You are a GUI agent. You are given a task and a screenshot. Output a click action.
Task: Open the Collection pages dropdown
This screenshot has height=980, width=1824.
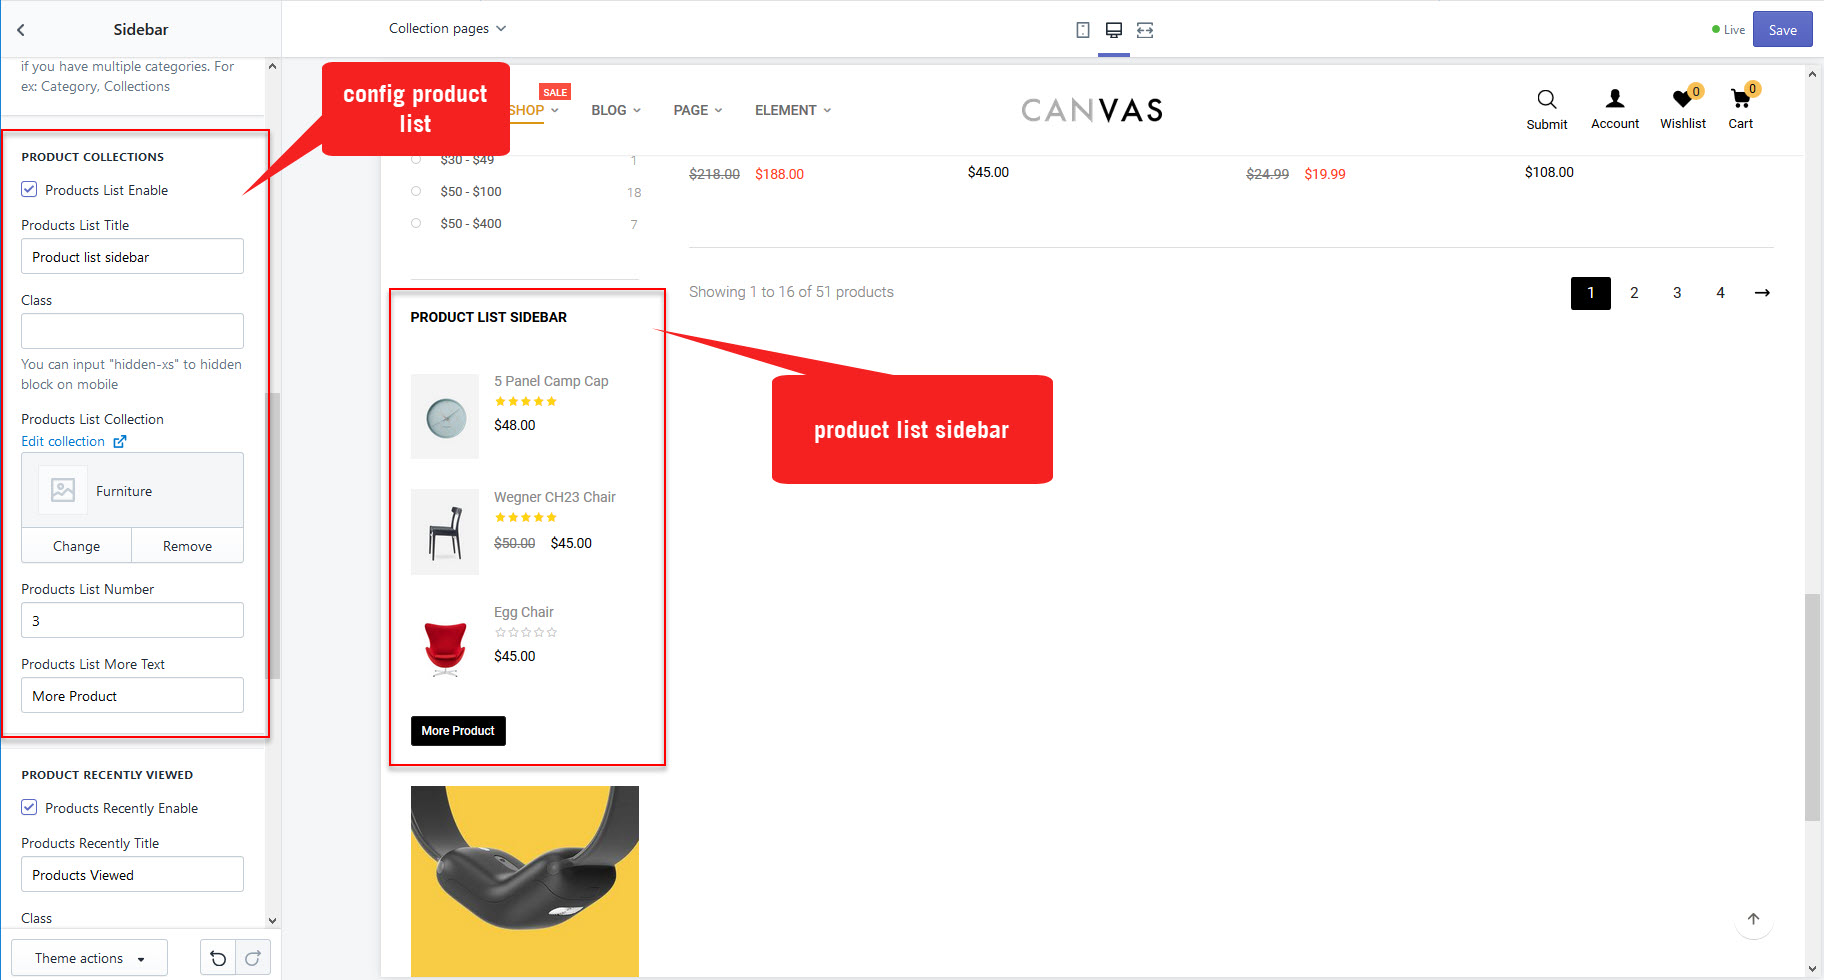pos(447,28)
